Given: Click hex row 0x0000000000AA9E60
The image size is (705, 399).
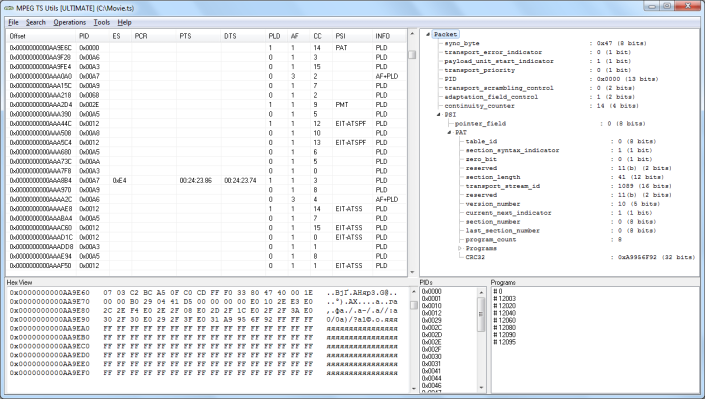Looking at the screenshot, I should pos(204,293).
